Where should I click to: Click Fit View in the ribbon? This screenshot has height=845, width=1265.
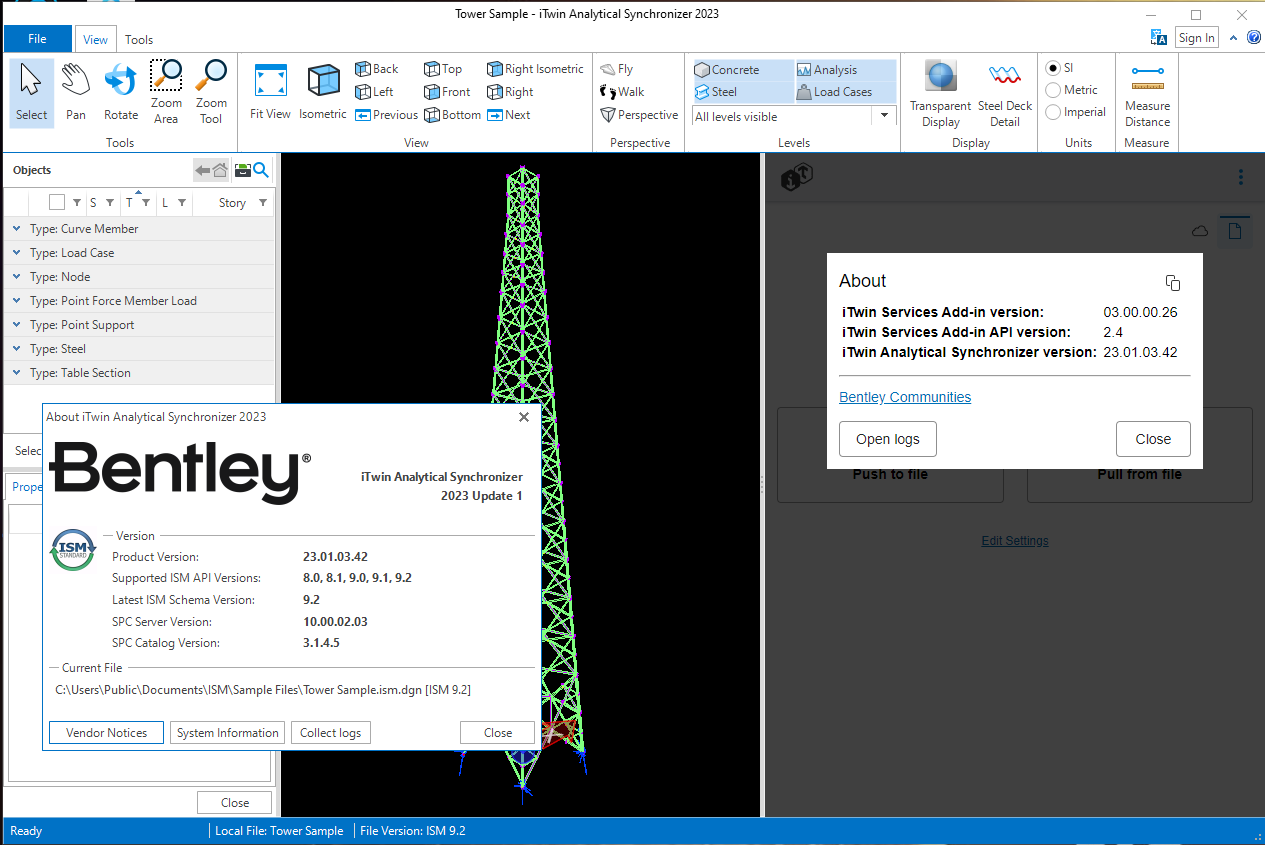coord(270,92)
